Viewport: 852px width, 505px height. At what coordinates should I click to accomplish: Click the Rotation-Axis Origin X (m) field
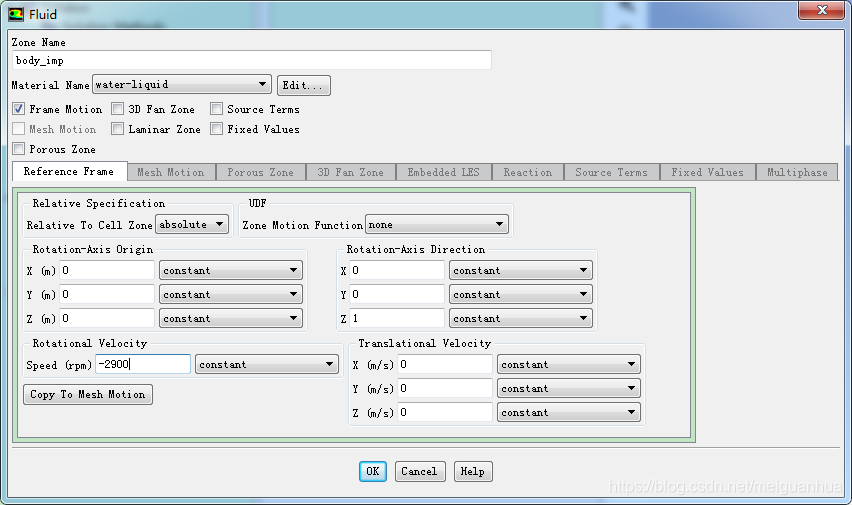click(x=107, y=270)
